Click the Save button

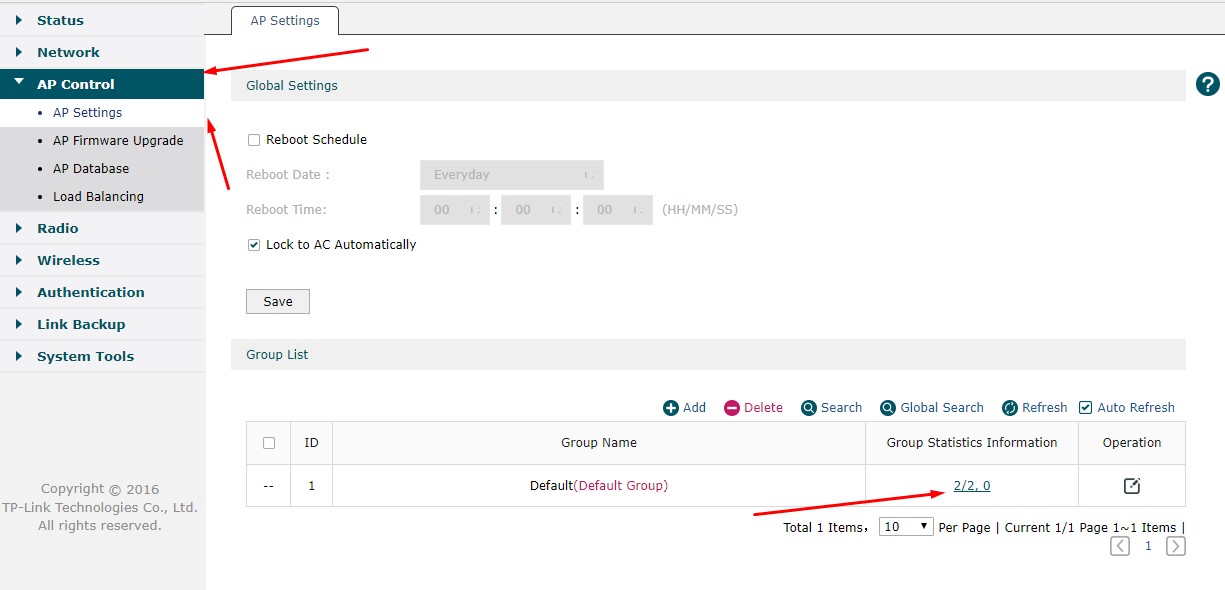pos(278,302)
